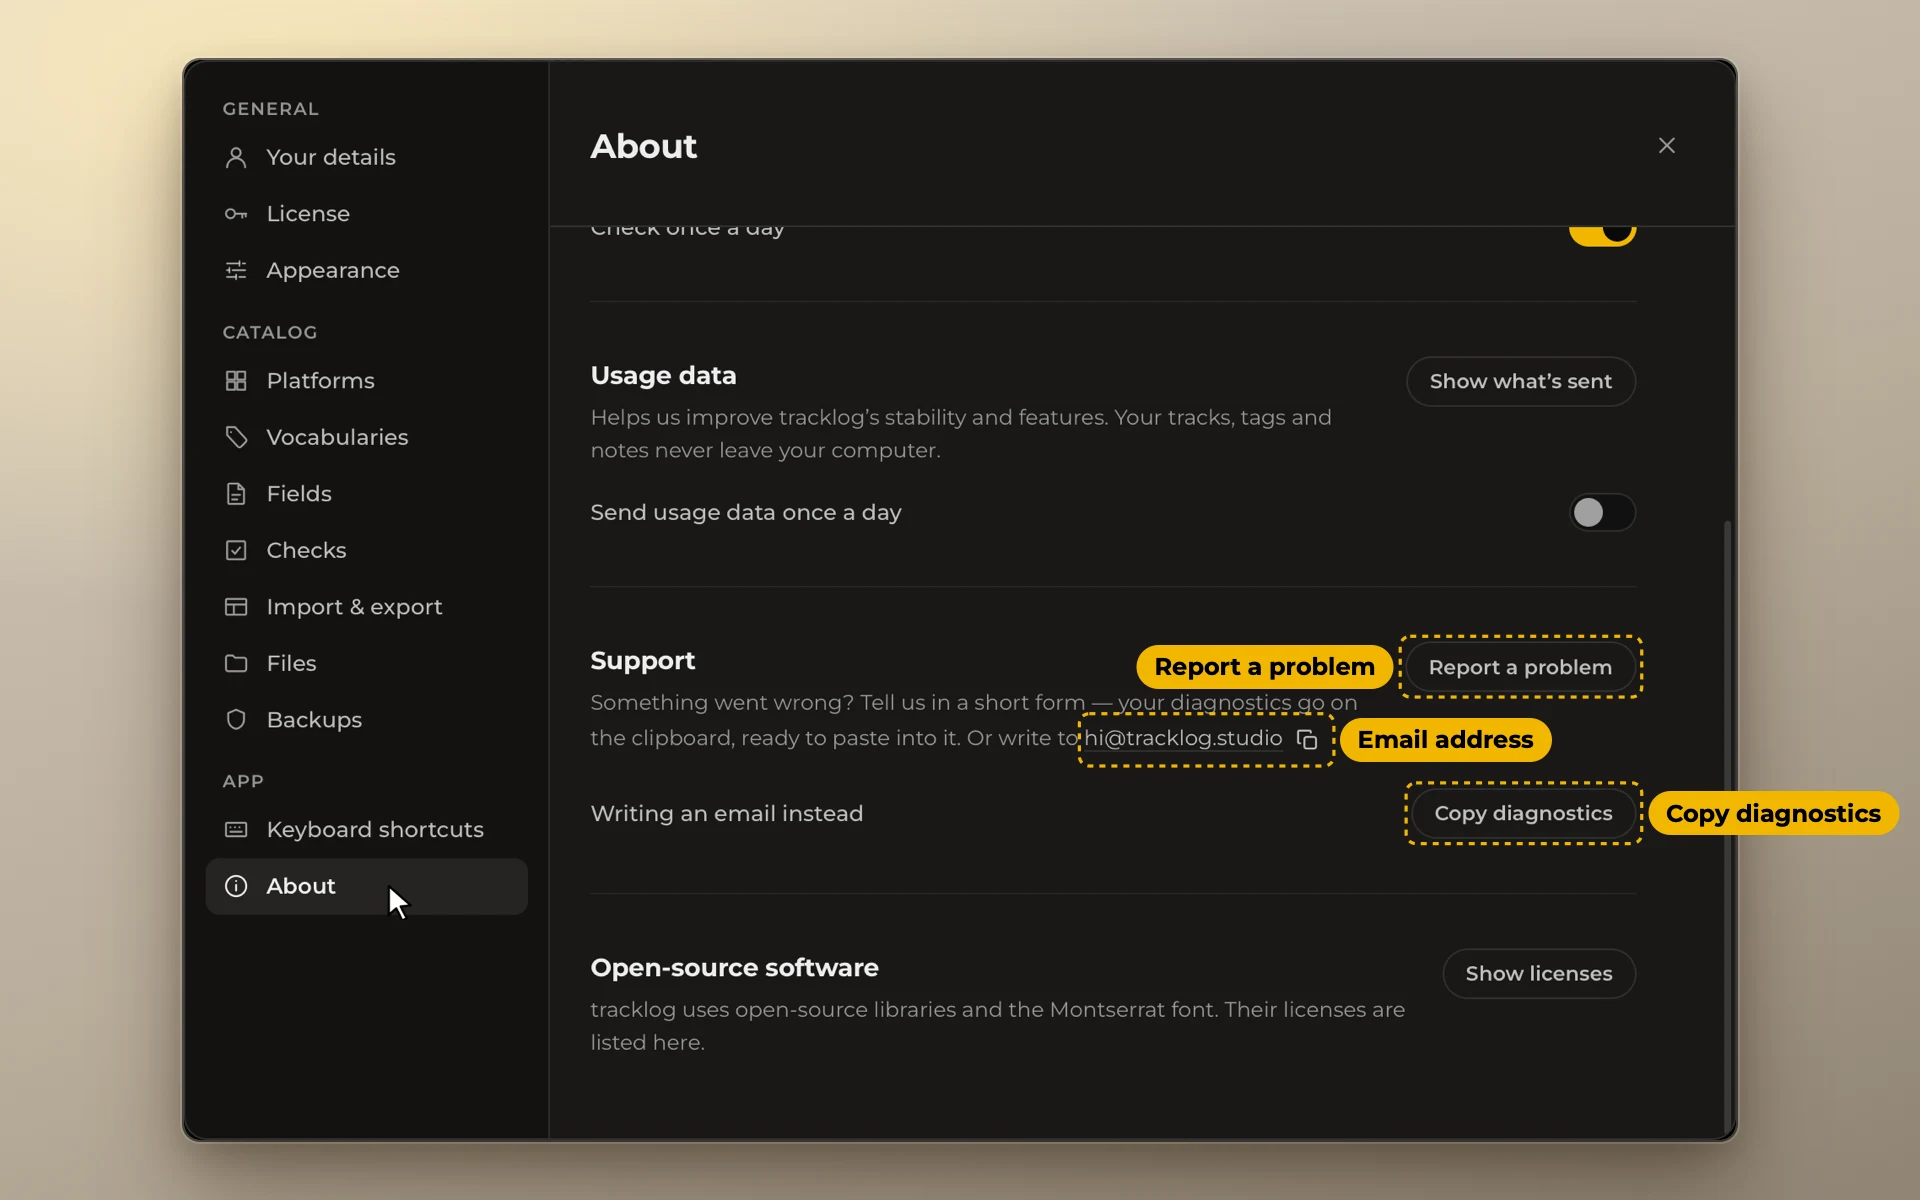Click the info circle icon beside About
Viewport: 1920px width, 1200px height.
click(236, 886)
